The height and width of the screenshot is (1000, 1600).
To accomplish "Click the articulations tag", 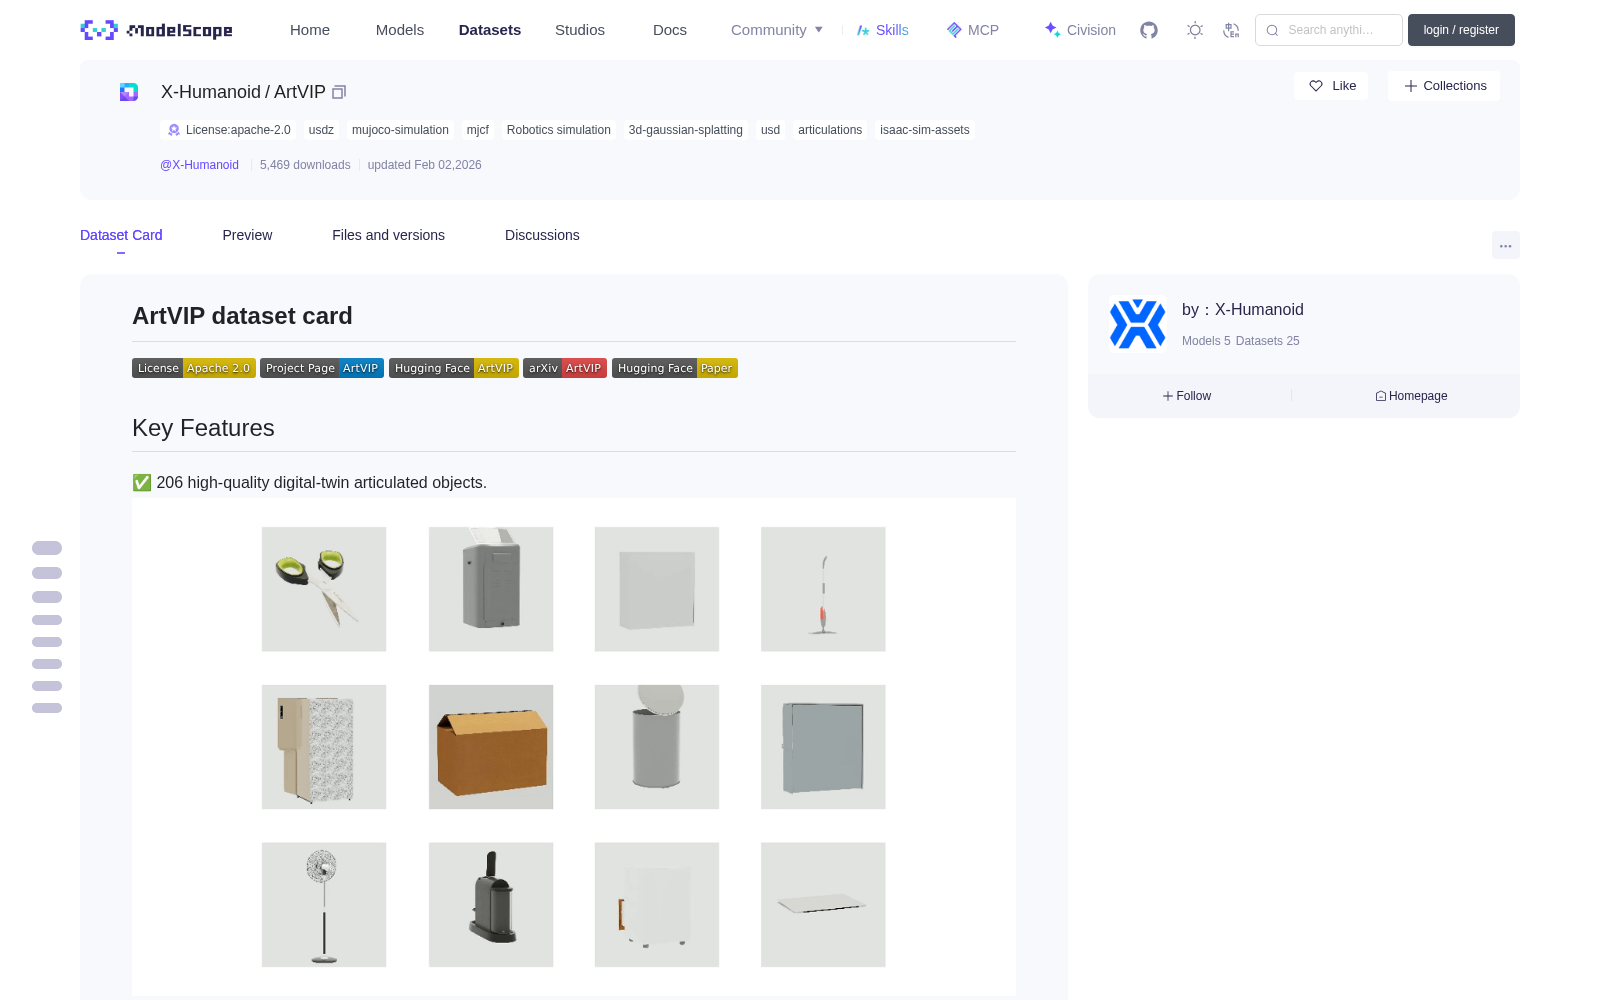I will [x=830, y=130].
